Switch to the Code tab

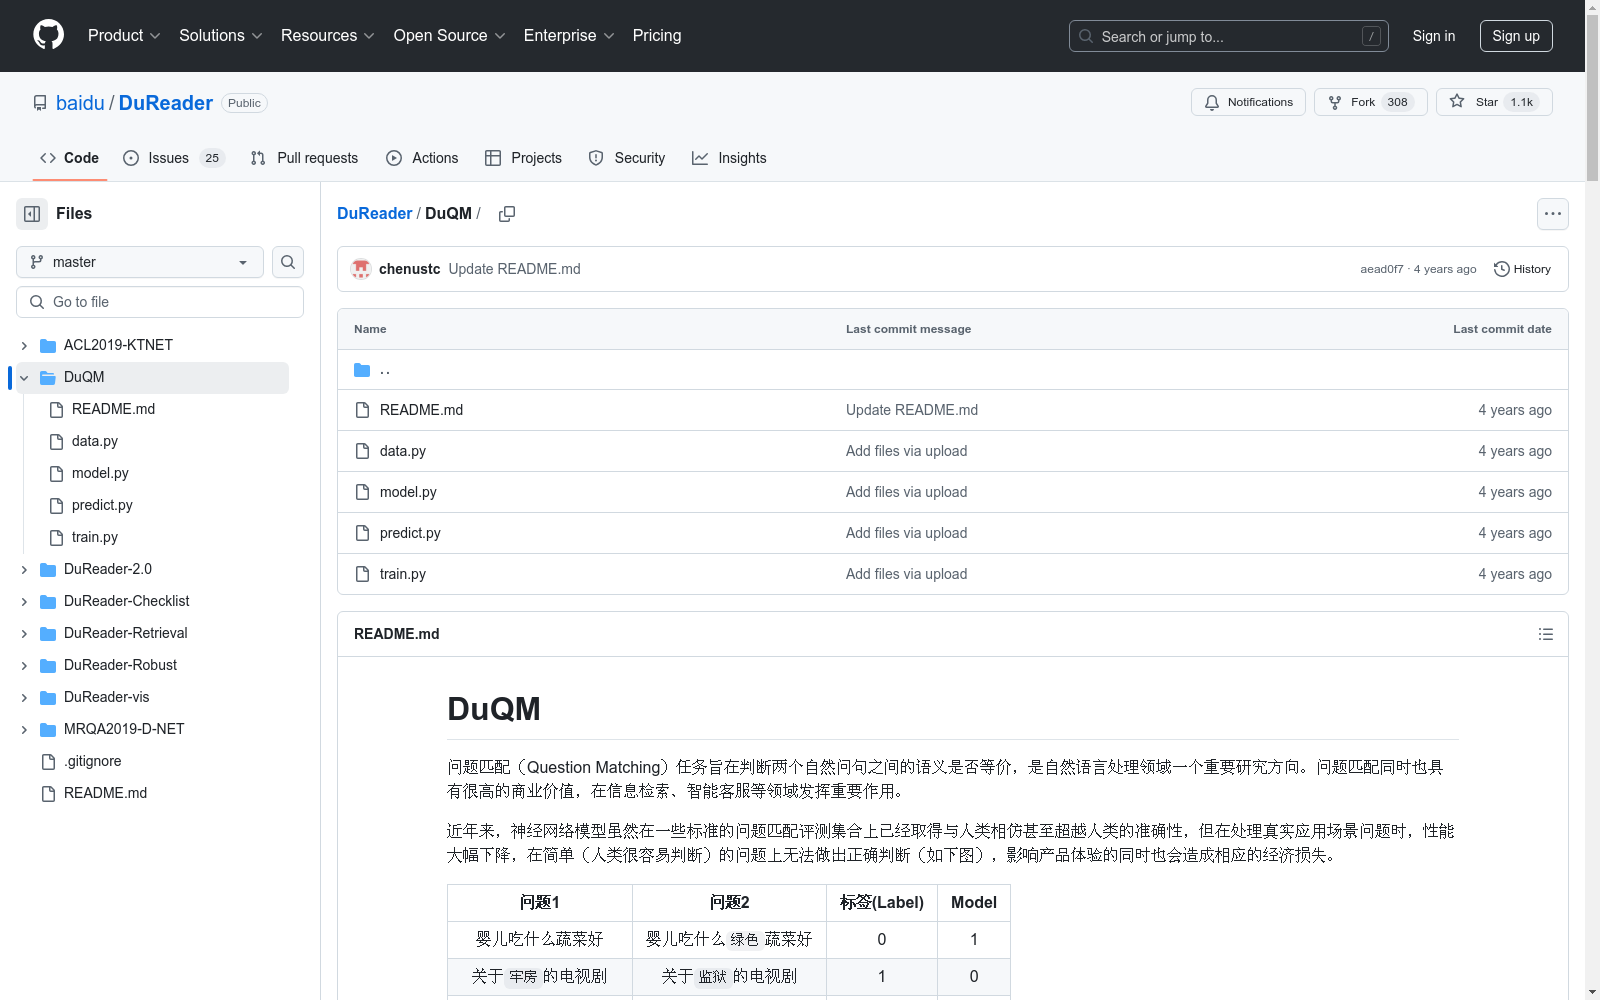[70, 158]
